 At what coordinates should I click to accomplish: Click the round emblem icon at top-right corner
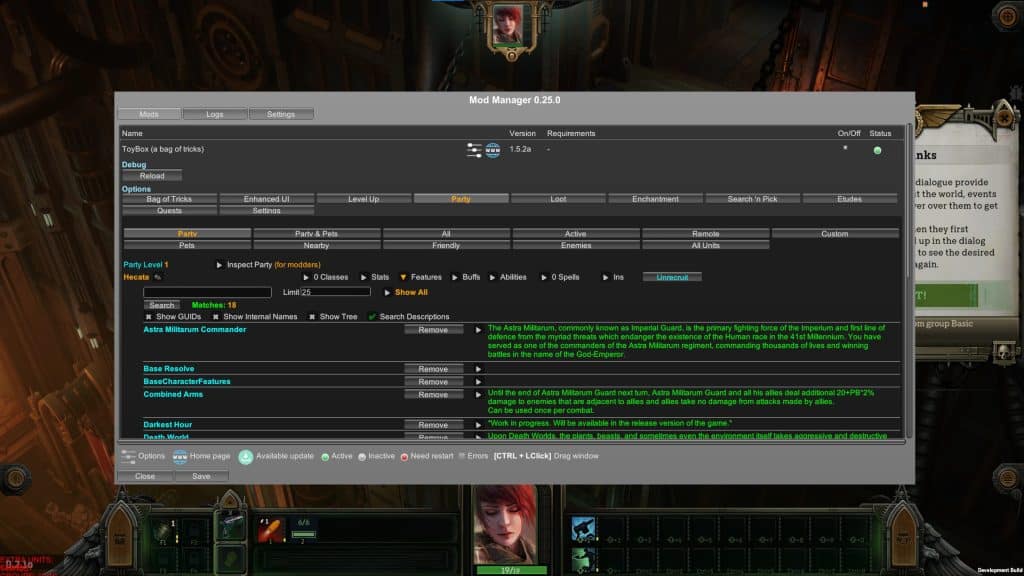(1008, 16)
